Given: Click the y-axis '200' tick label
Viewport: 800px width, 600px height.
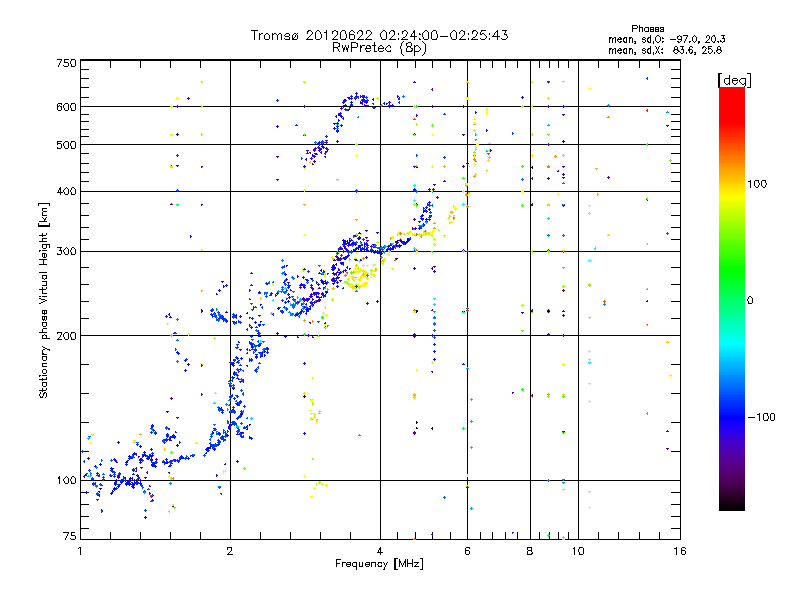Looking at the screenshot, I should pos(66,336).
